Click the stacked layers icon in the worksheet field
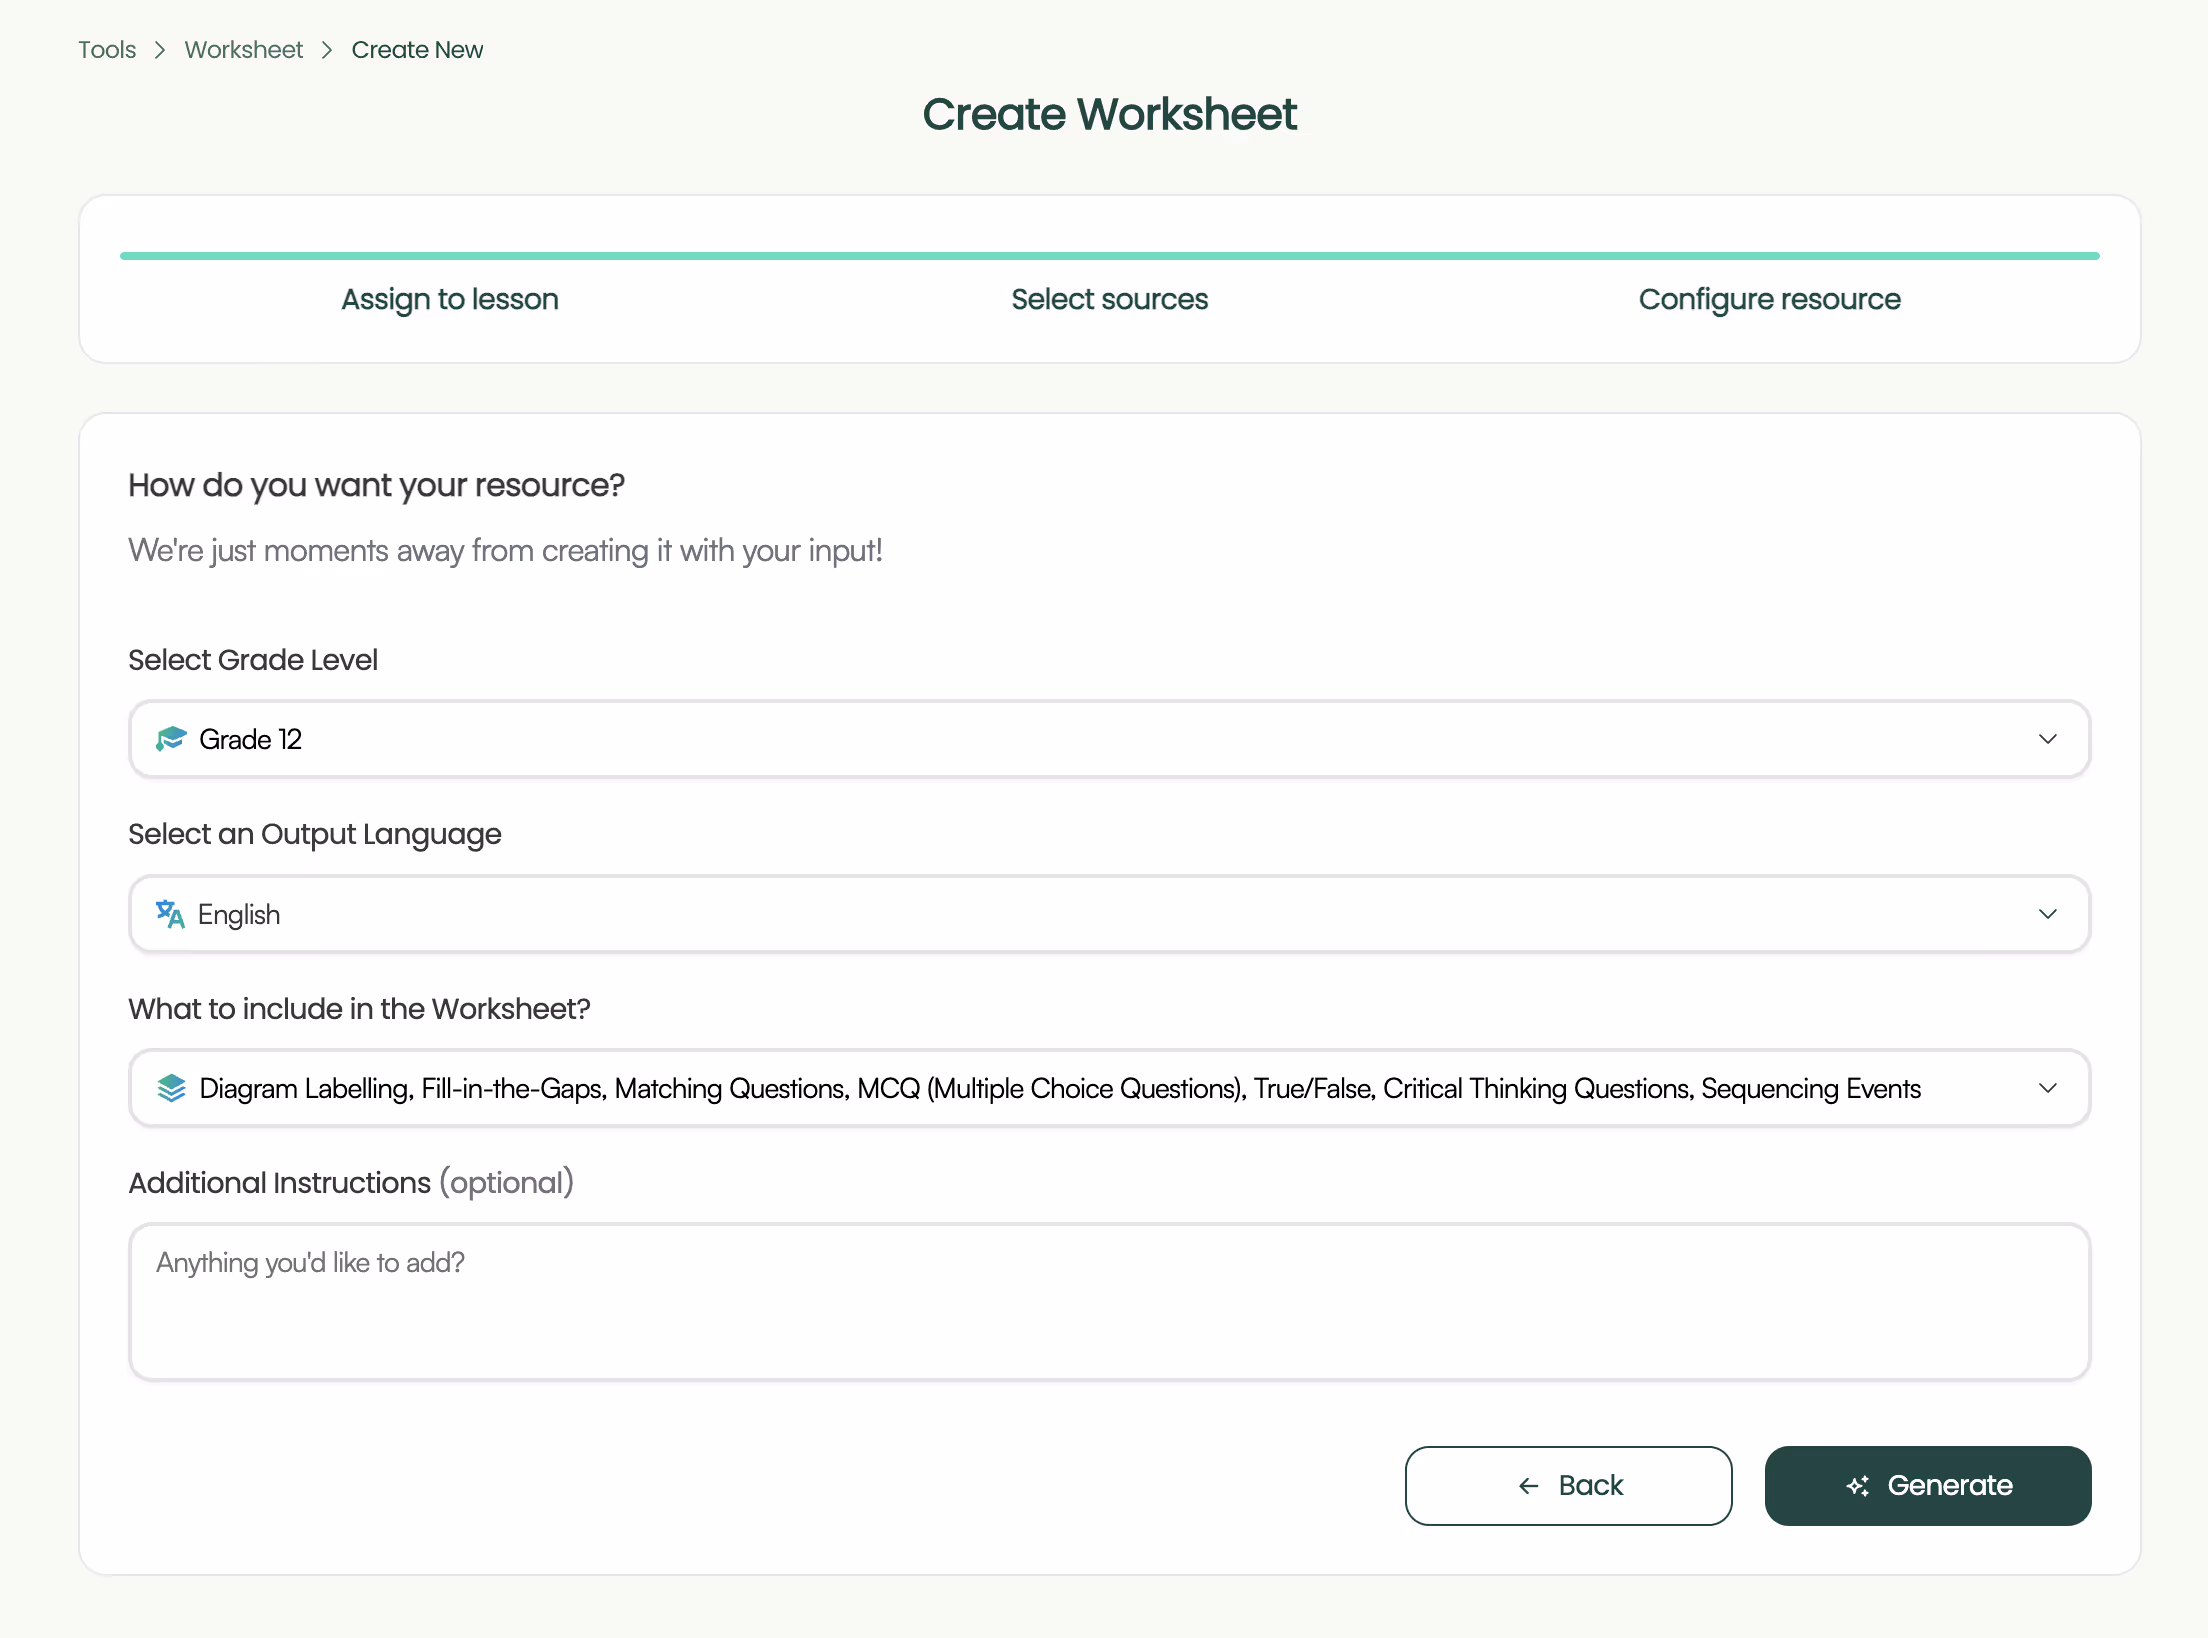 [x=171, y=1088]
